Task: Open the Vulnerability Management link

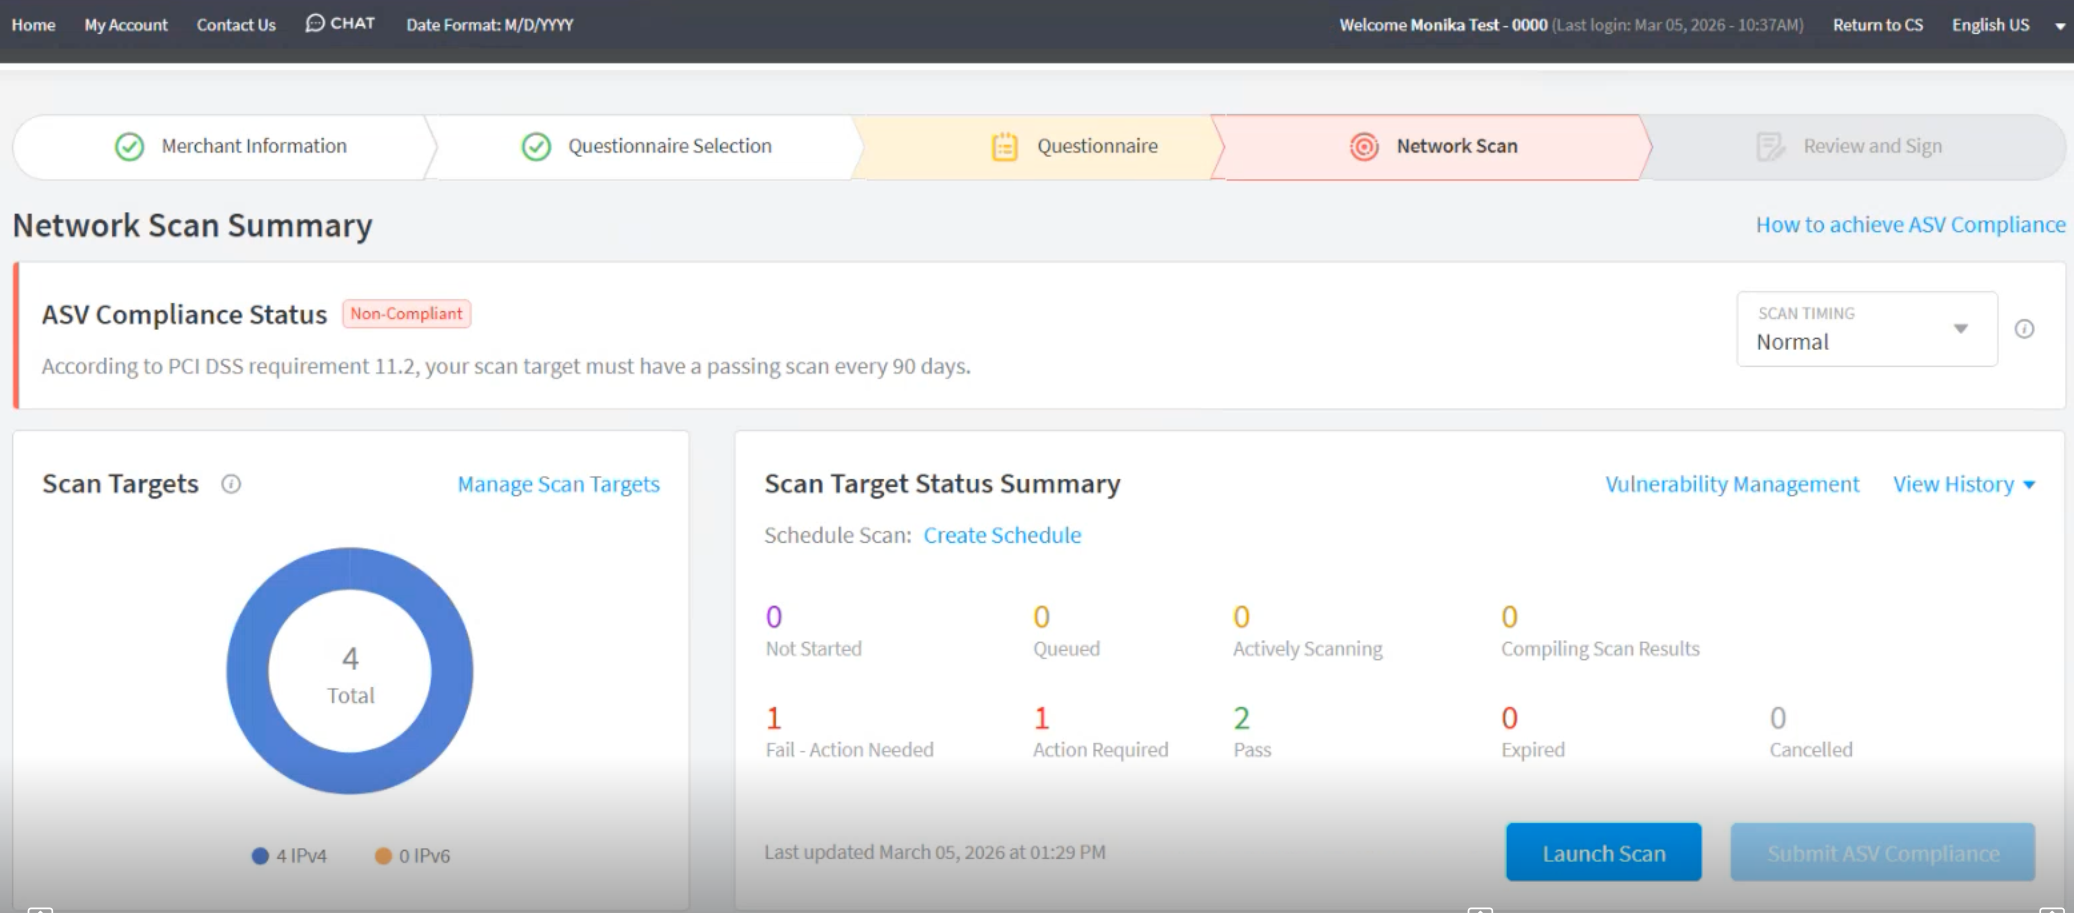Action: click(x=1732, y=484)
